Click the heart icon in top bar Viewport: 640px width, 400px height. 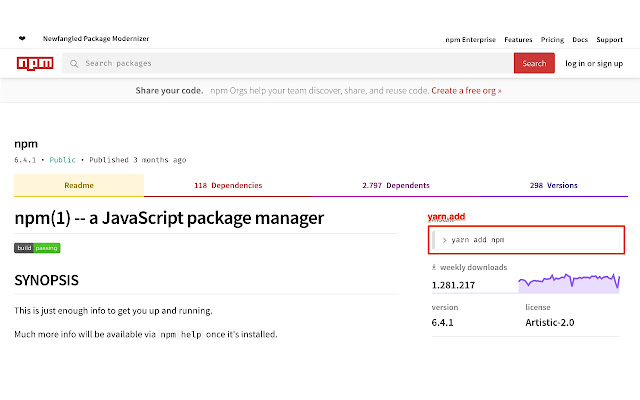[x=22, y=38]
